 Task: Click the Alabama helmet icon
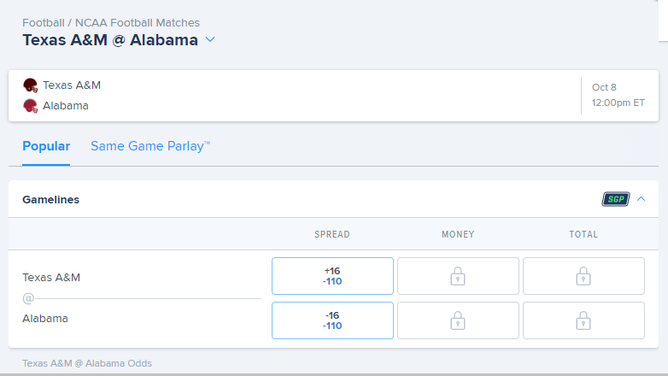(x=30, y=106)
